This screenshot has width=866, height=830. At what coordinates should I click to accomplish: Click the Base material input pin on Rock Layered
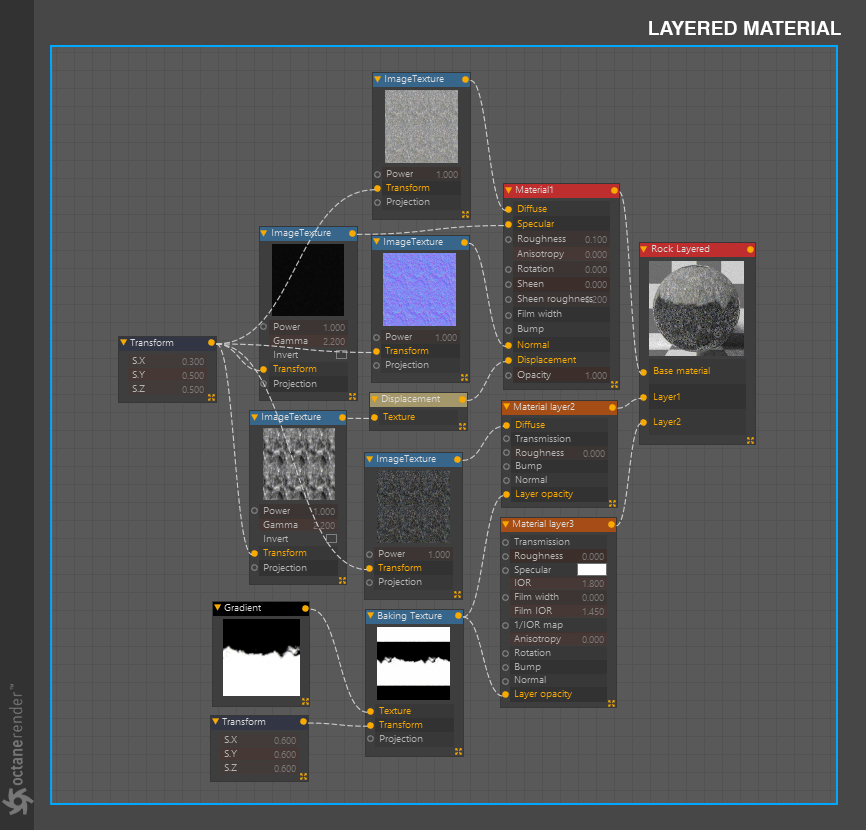pos(643,372)
